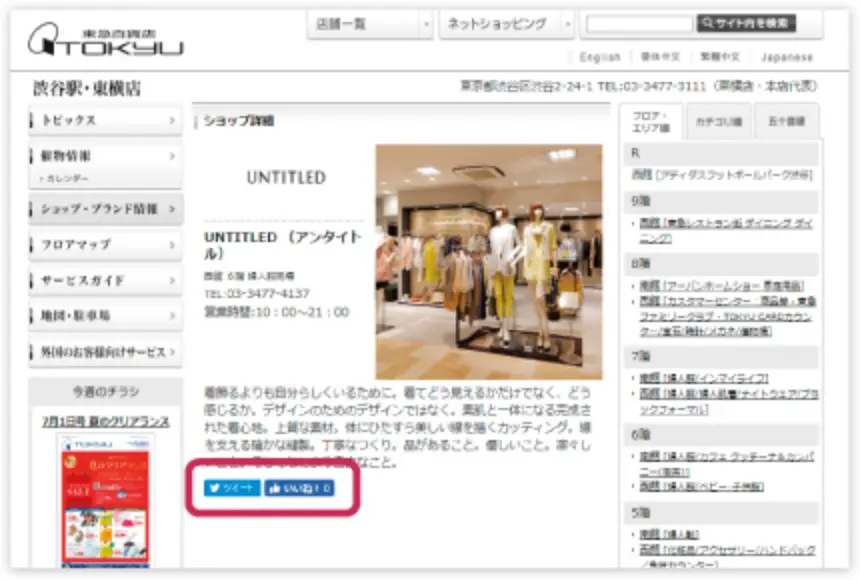
Task: Click the Twitter tweet share button
Action: [x=232, y=488]
